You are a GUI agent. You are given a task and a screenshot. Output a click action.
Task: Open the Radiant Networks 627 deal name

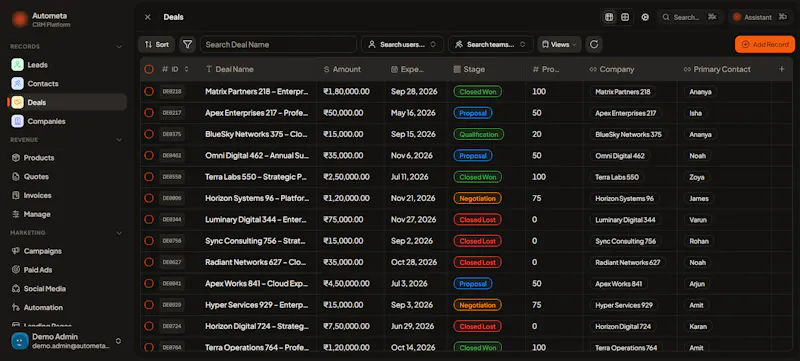[x=257, y=262]
